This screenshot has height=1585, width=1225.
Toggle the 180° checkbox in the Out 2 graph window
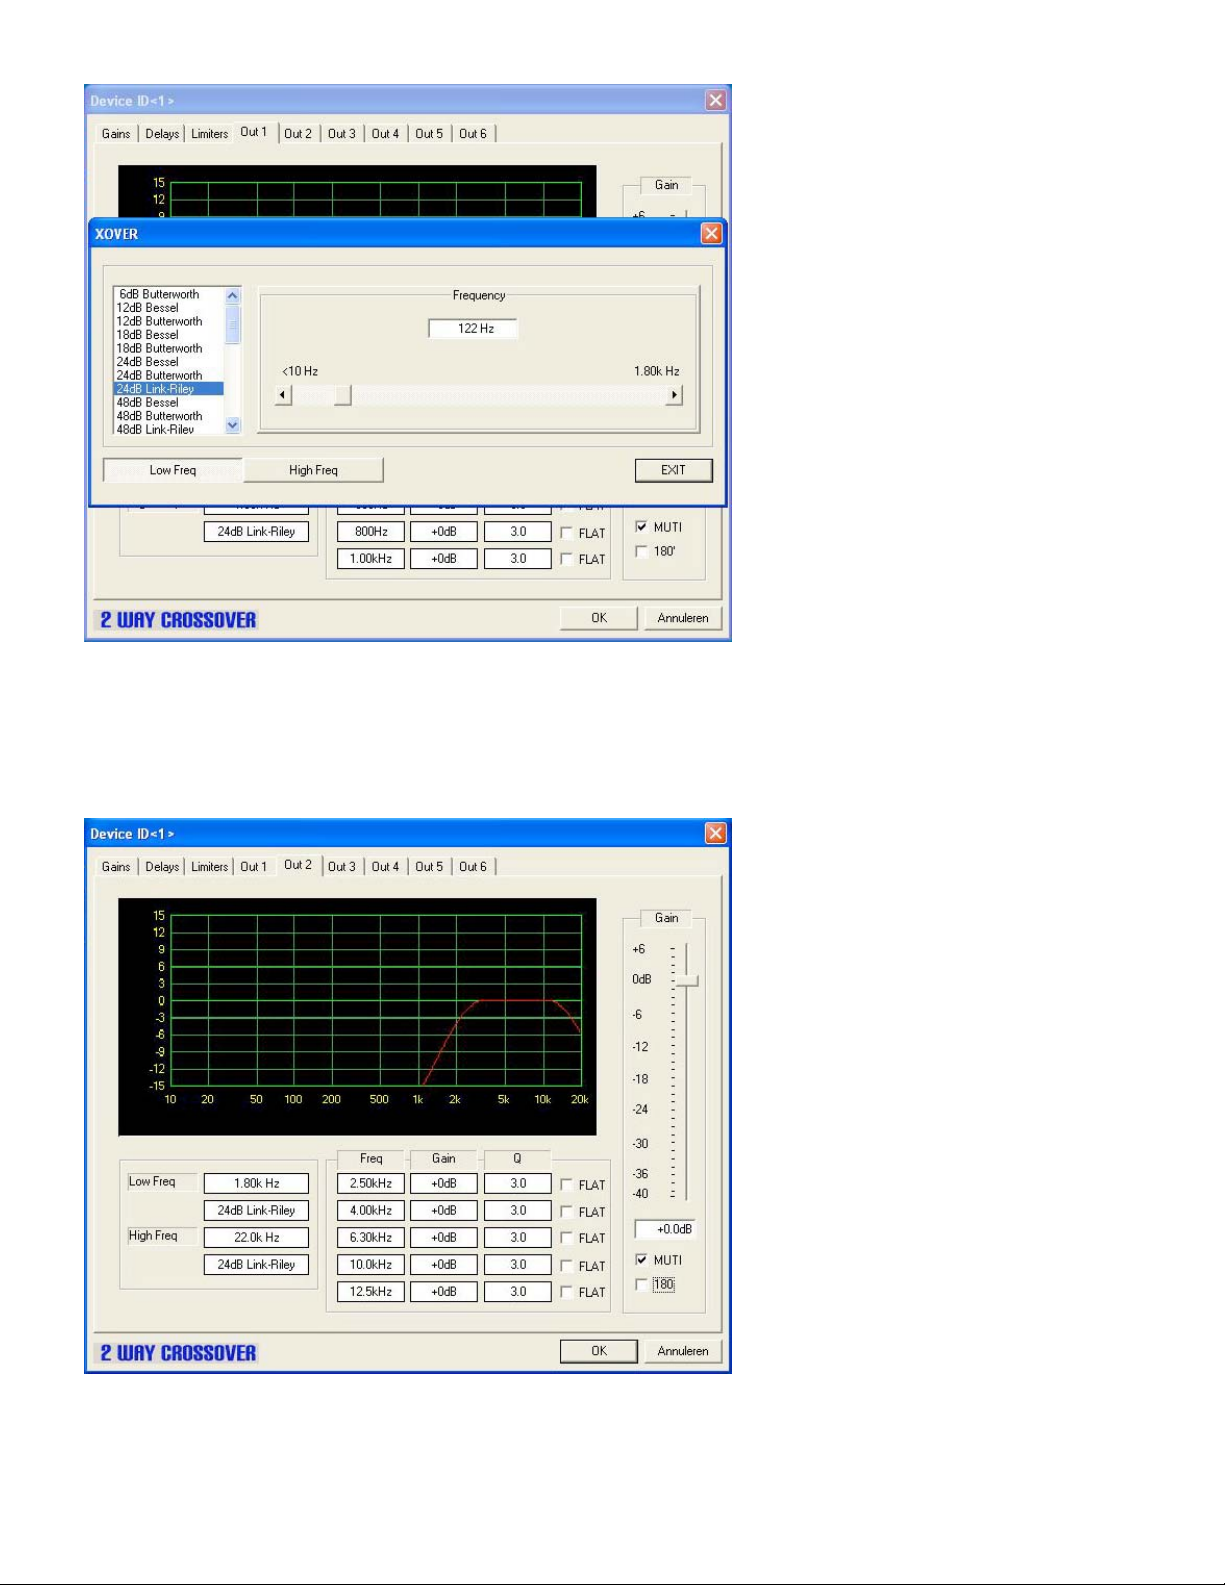pyautogui.click(x=642, y=1284)
